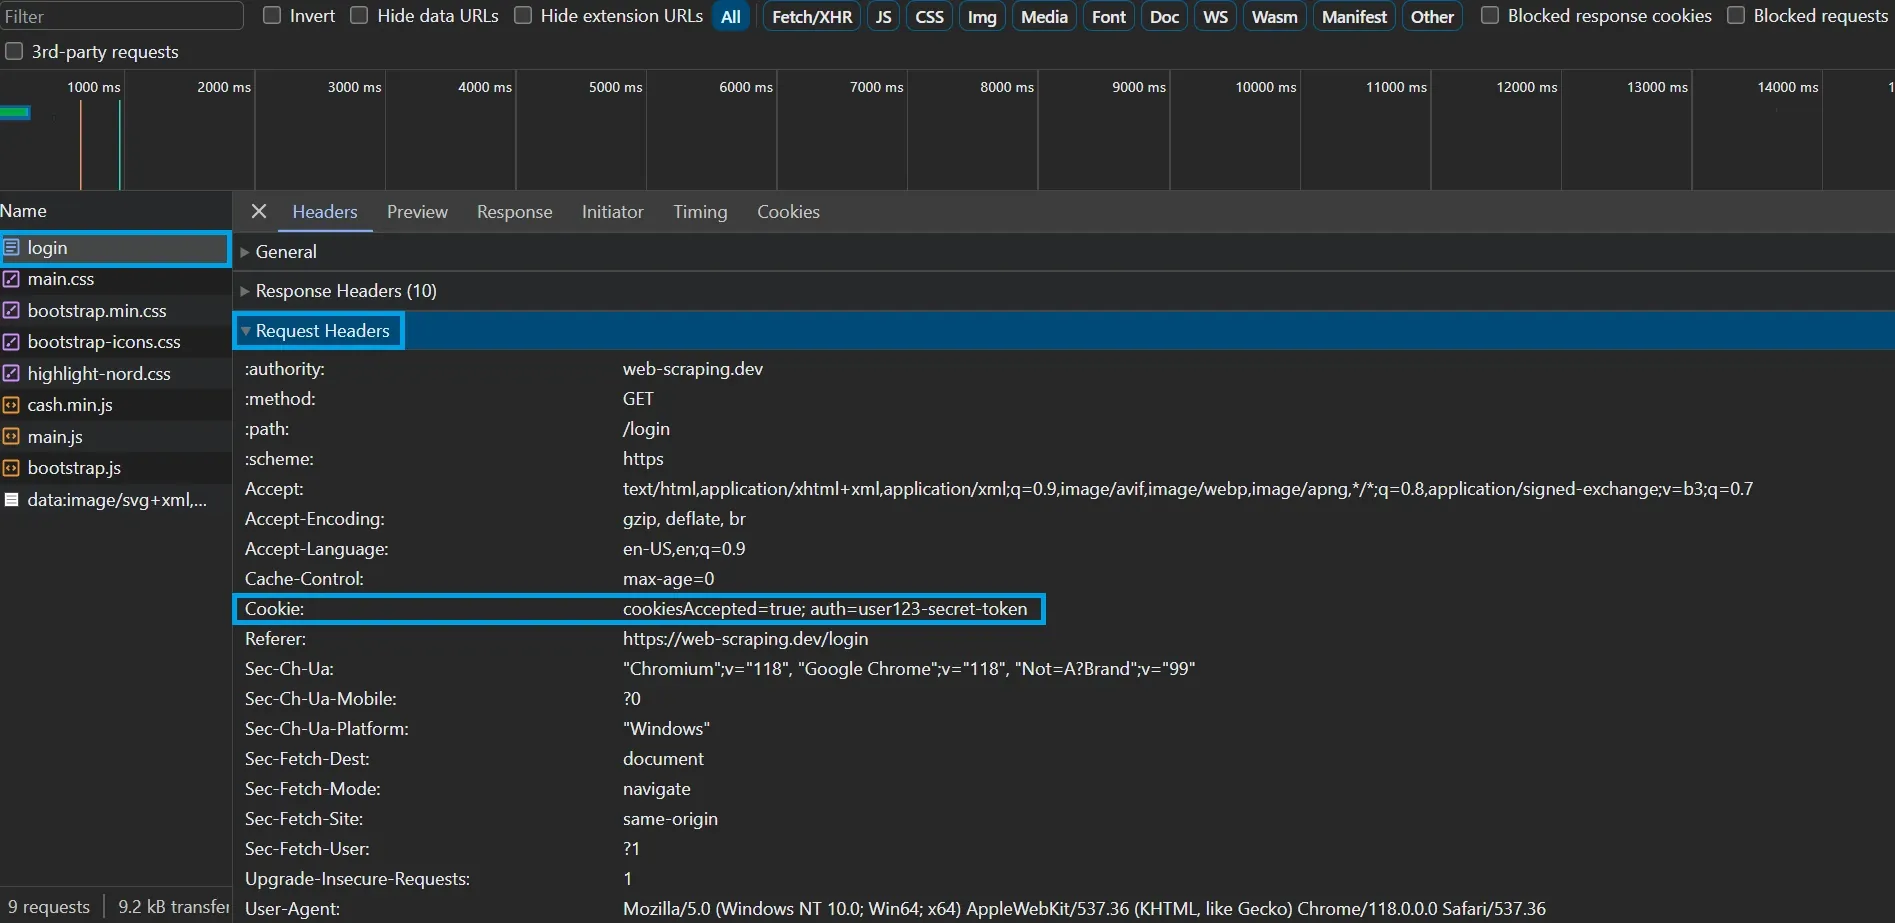The width and height of the screenshot is (1895, 923).
Task: Click the CSS icon next to bootstrap-icons.css
Action: 13,341
